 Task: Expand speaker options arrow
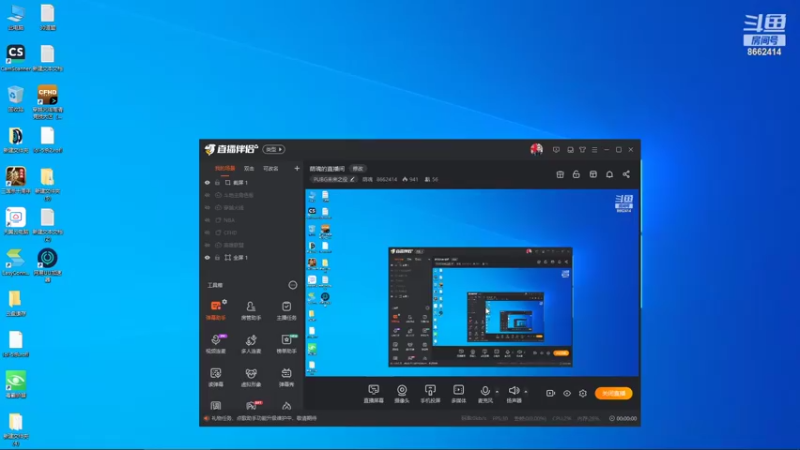click(x=526, y=392)
